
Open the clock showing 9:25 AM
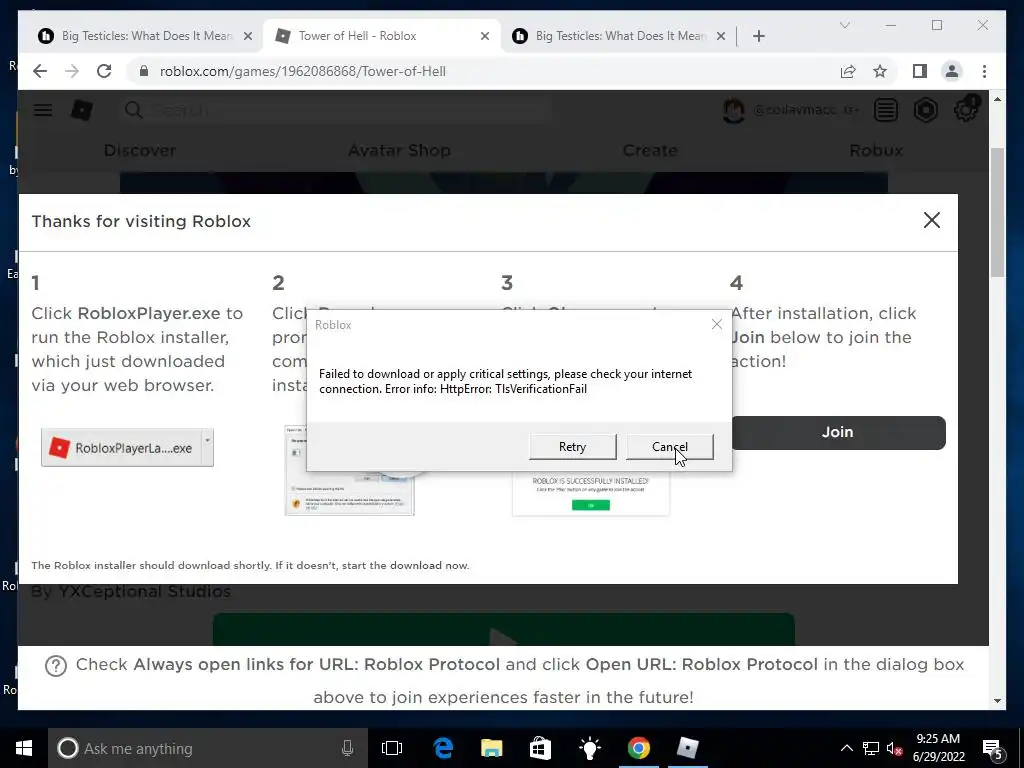(x=938, y=748)
